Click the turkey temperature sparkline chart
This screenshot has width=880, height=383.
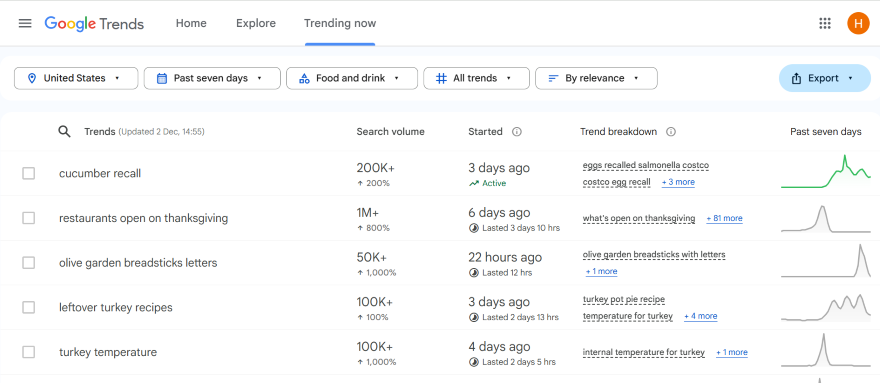pos(826,350)
